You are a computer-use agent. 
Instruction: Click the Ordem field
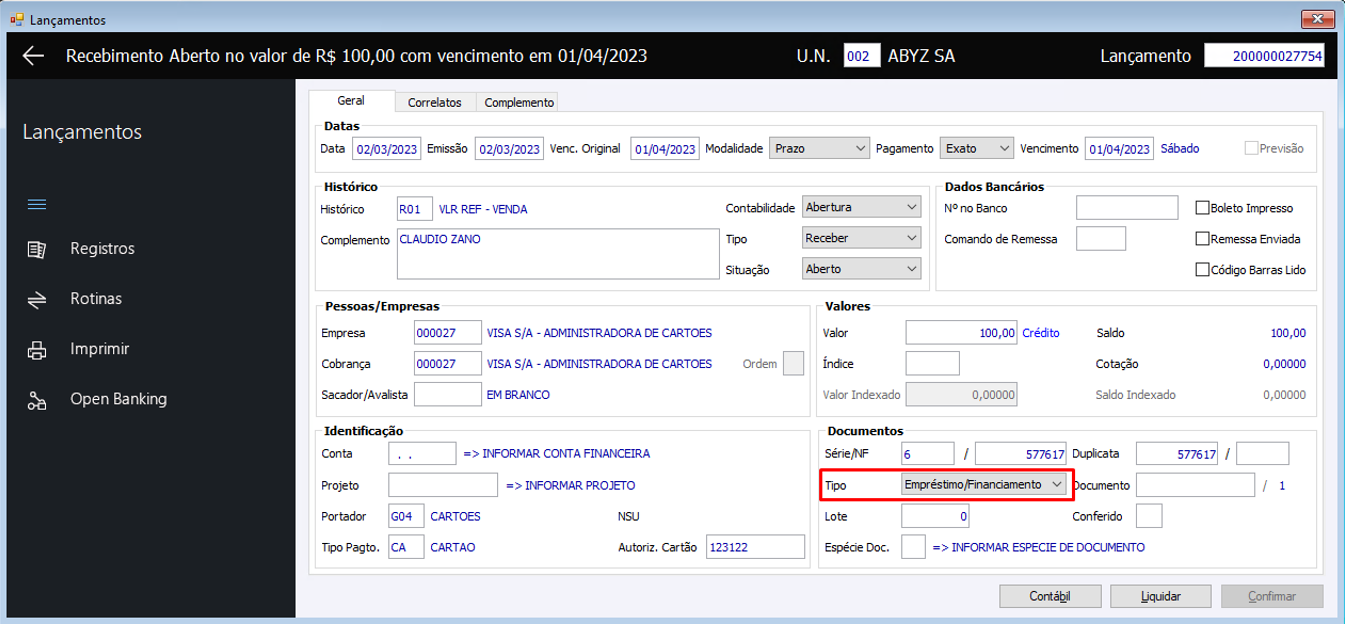tap(793, 364)
